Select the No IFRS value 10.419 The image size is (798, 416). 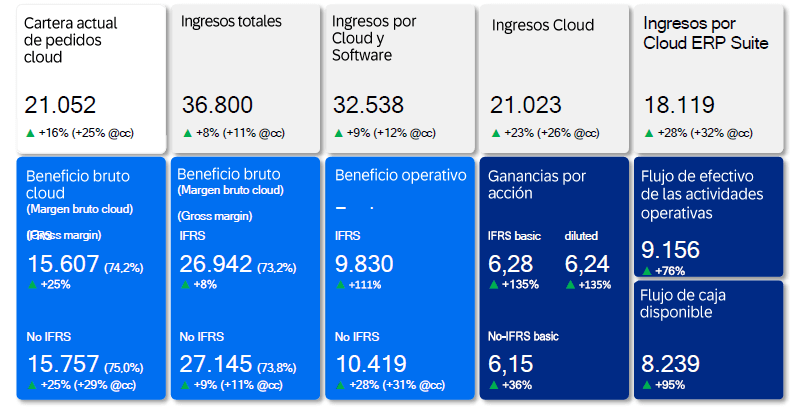372,364
